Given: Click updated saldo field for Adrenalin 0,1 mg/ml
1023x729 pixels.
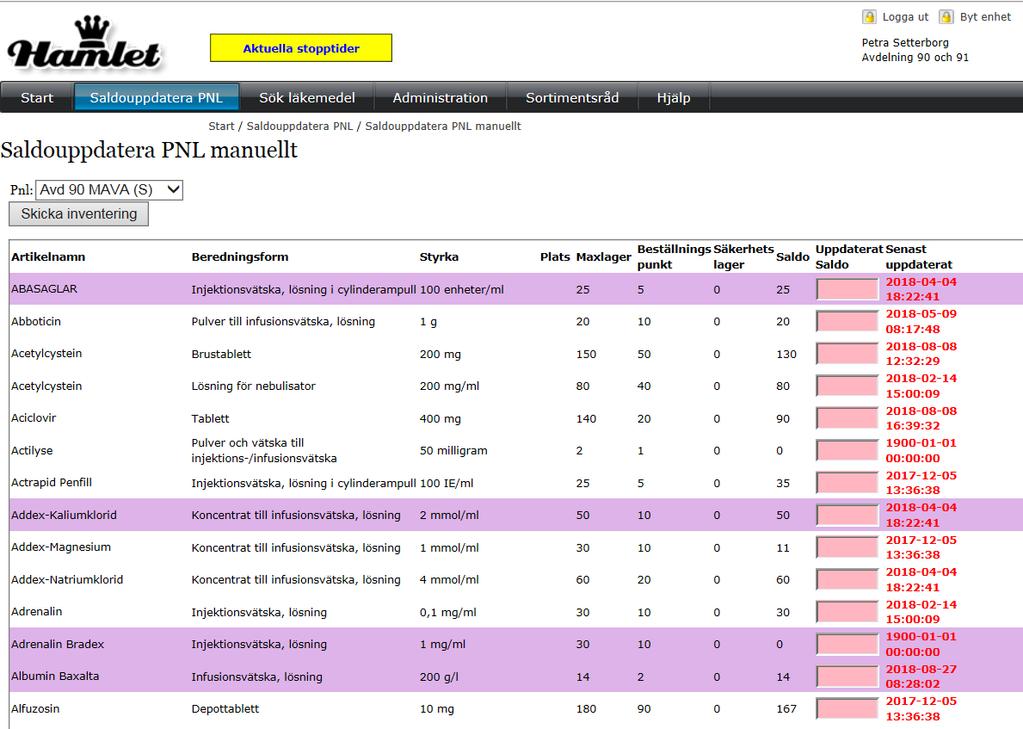Looking at the screenshot, I should (x=847, y=612).
